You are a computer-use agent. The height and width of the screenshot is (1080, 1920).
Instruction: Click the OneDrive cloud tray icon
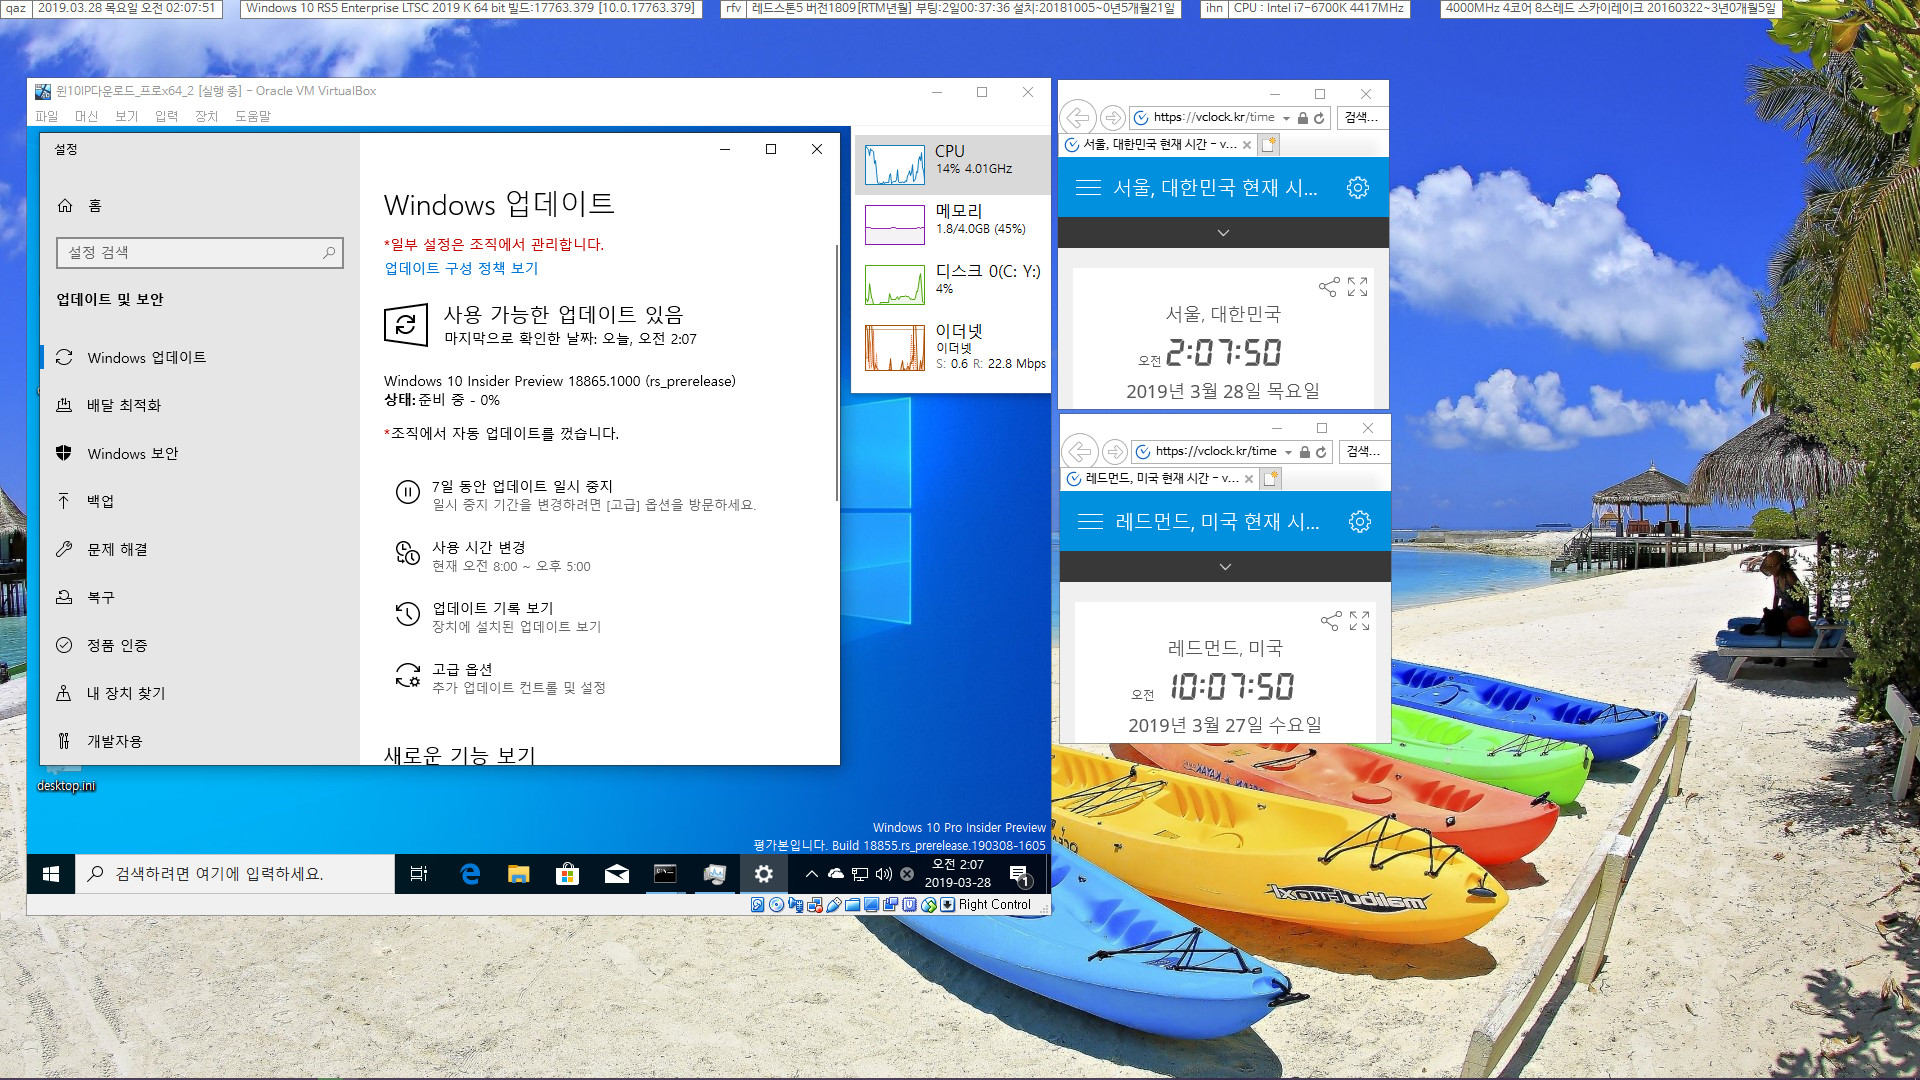836,874
